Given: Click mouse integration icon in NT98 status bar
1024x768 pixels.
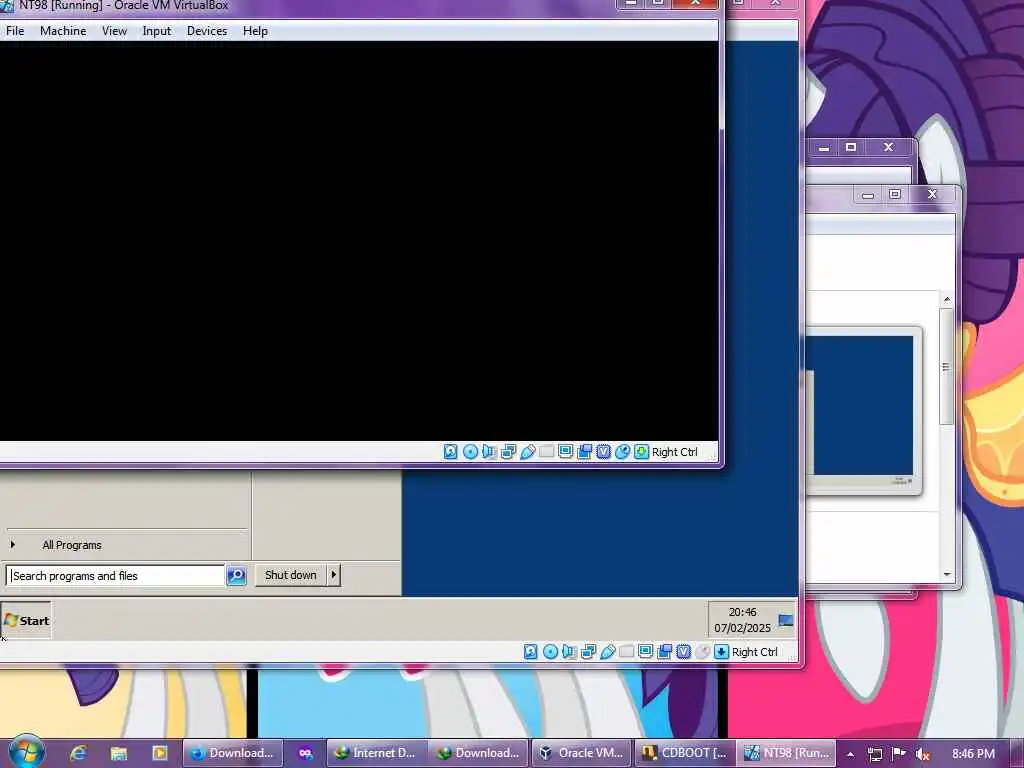Looking at the screenshot, I should click(622, 451).
